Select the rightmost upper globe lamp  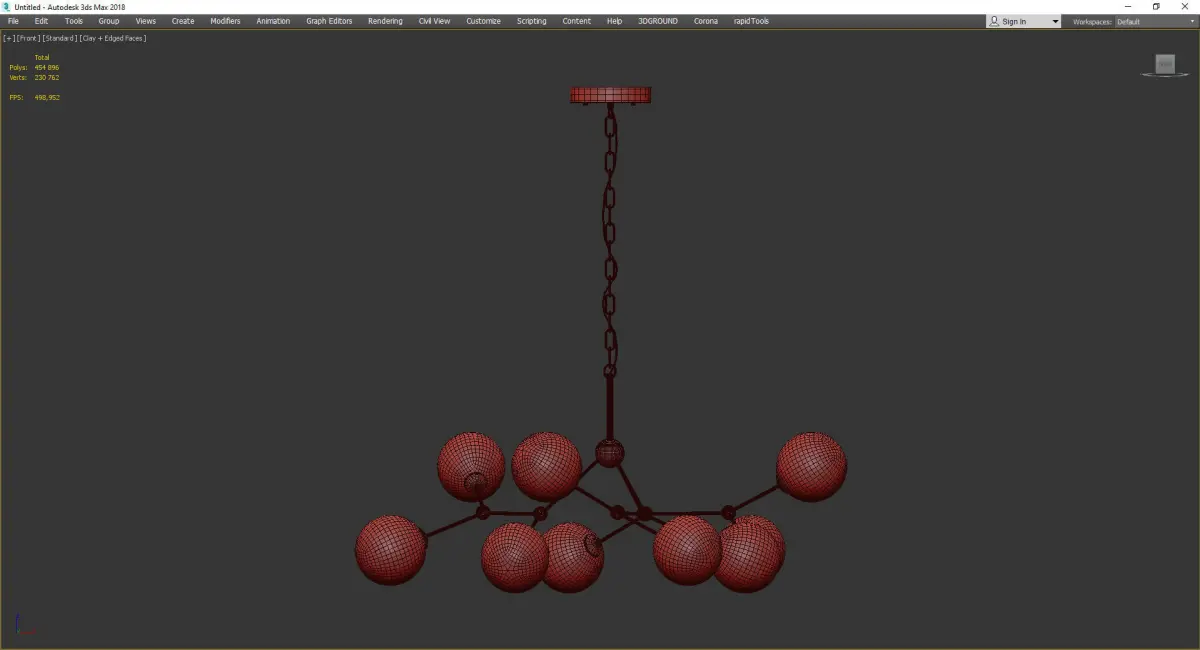812,466
